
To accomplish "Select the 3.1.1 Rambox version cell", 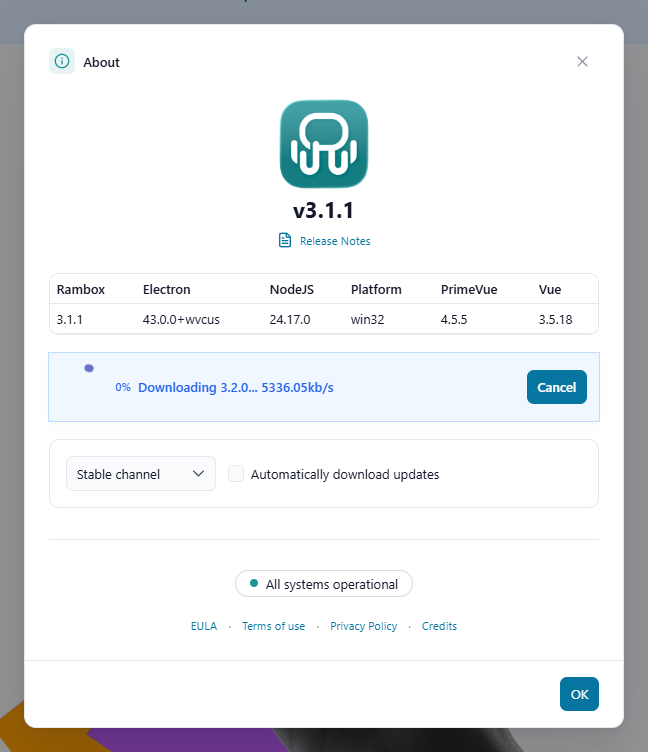I will click(x=70, y=319).
